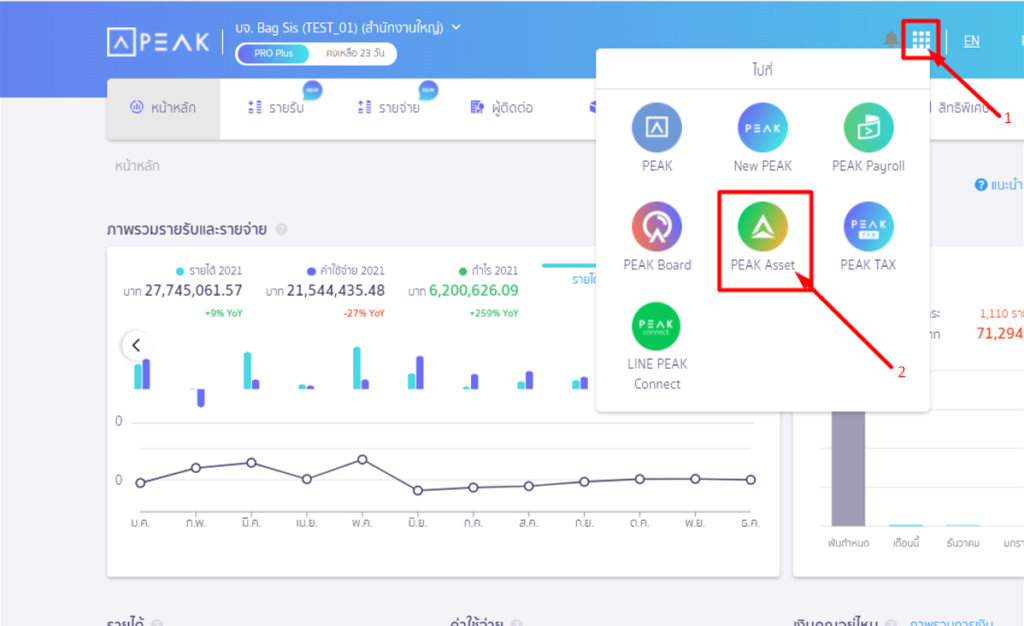Screen dimensions: 1024x626
Task: Click the revenue amount 27,745,061.57
Action: pos(193,290)
